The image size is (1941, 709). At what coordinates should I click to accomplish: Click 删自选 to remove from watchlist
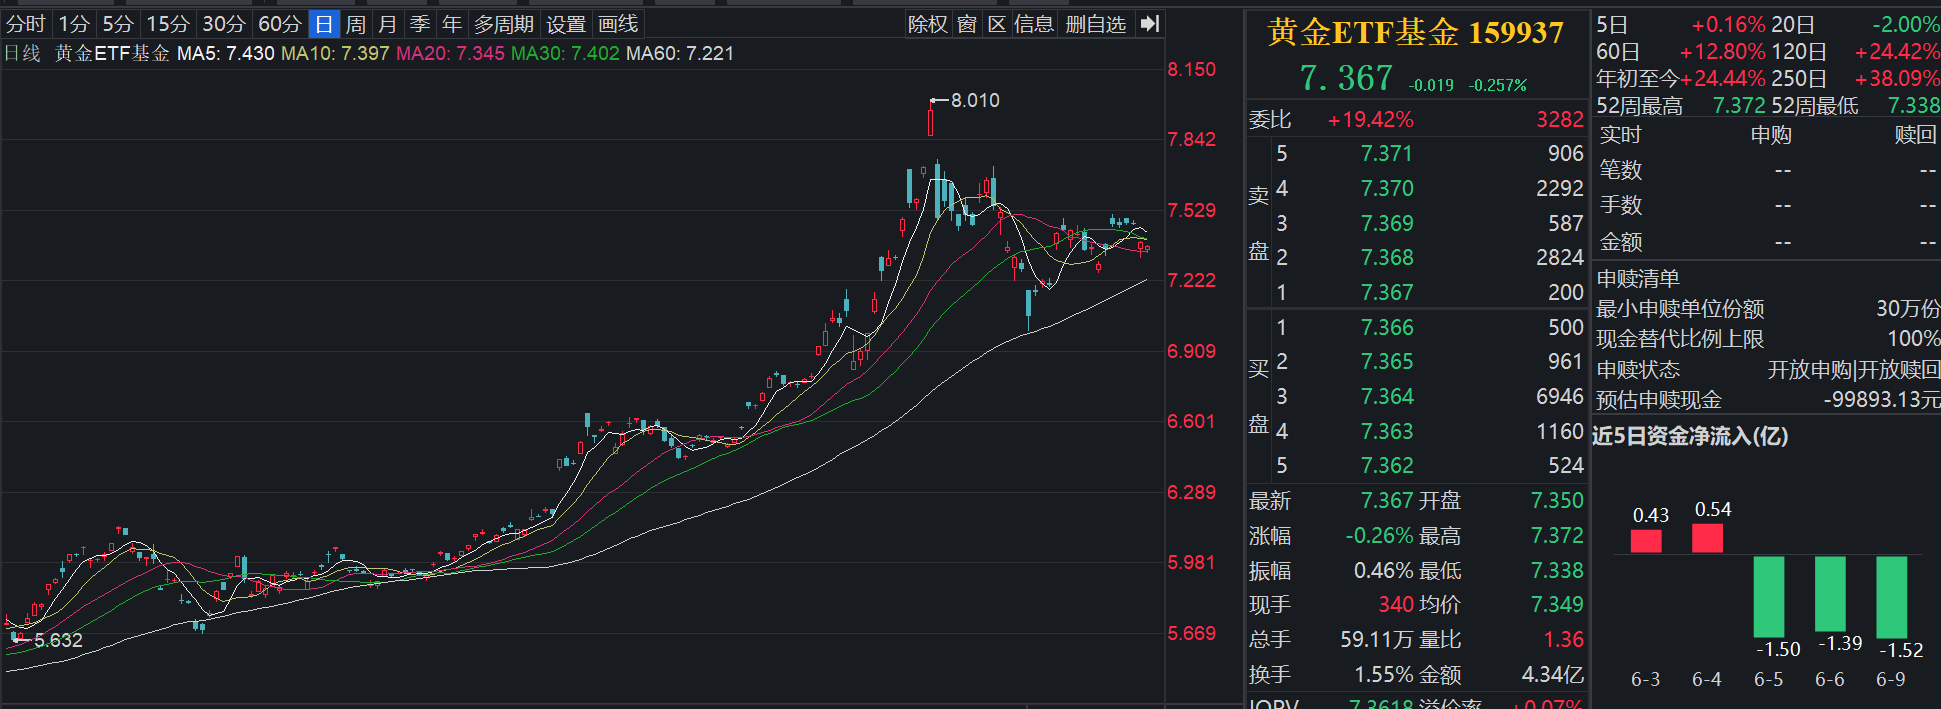click(1096, 24)
